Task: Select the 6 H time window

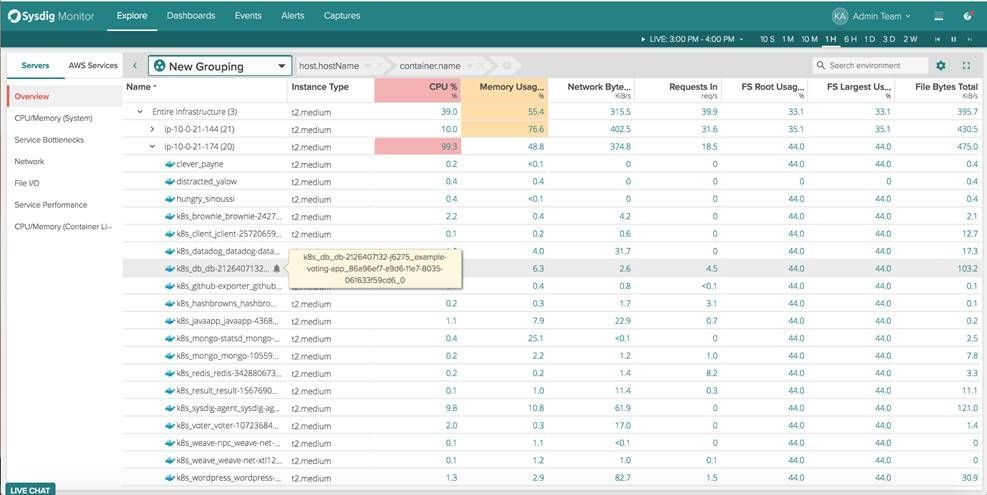Action: coord(850,39)
